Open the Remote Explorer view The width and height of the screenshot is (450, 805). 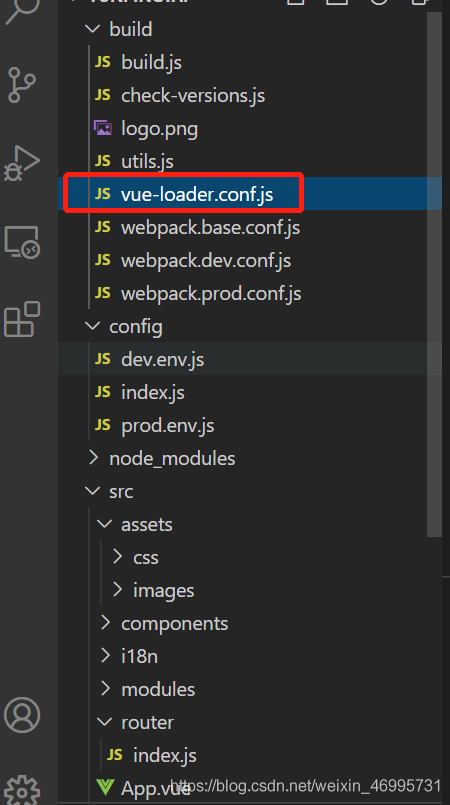point(22,242)
